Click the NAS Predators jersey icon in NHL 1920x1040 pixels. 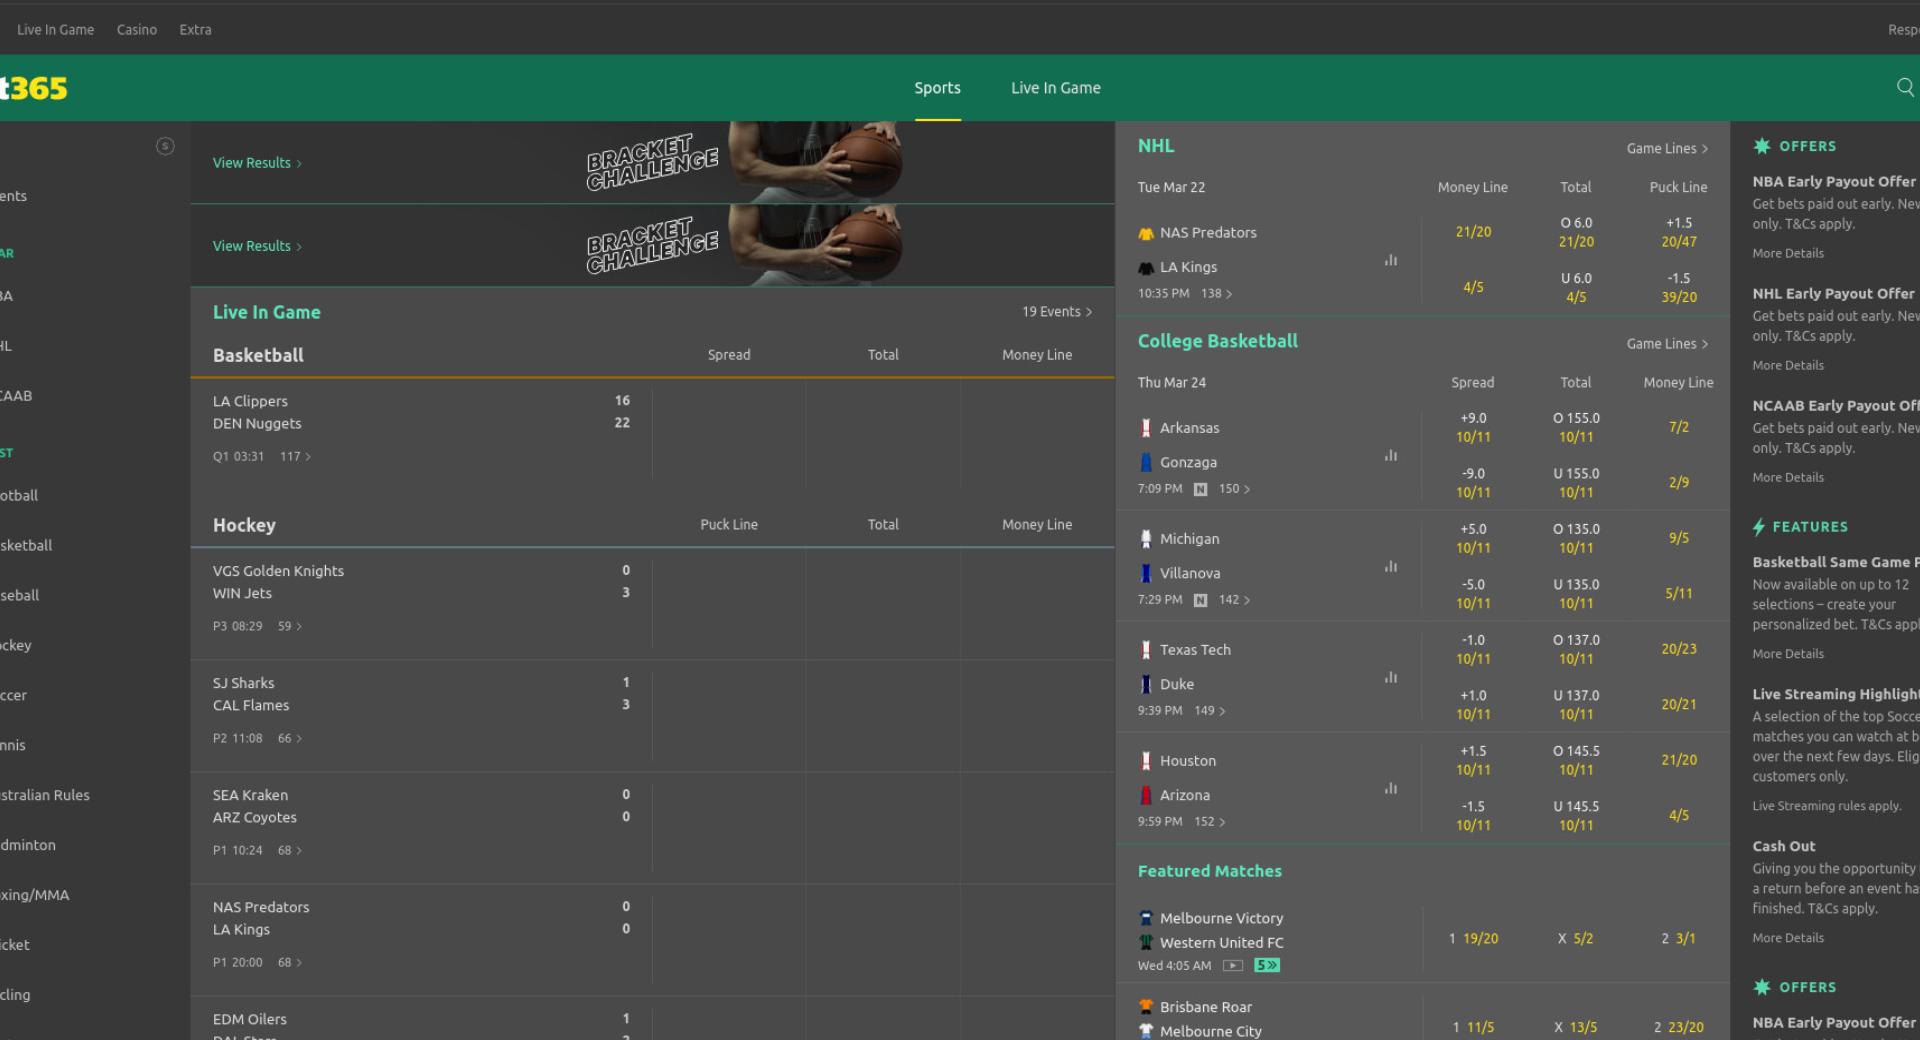1146,233
